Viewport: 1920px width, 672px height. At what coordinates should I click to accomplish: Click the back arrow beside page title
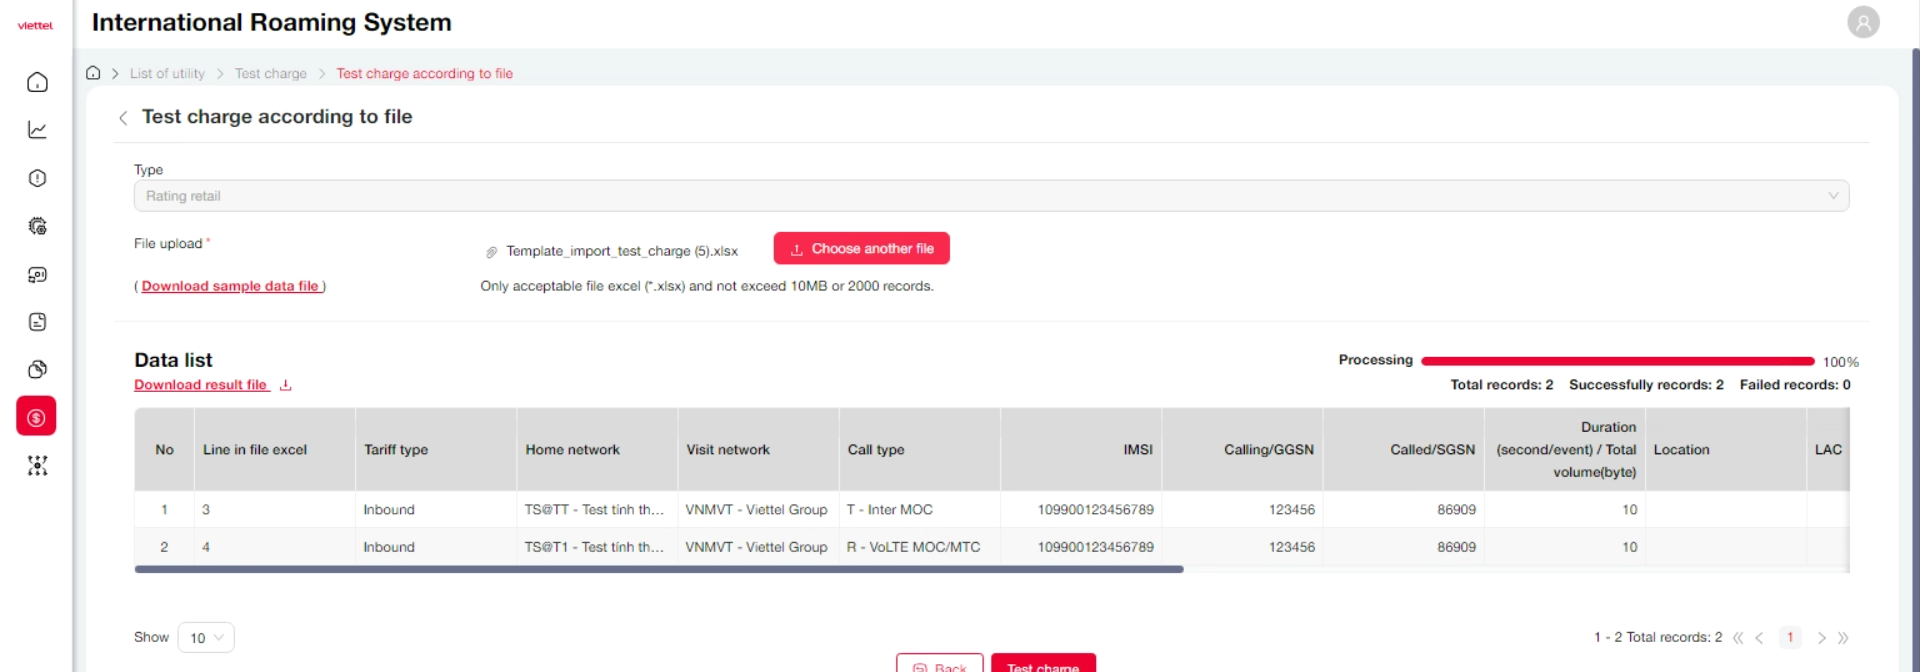pos(123,118)
